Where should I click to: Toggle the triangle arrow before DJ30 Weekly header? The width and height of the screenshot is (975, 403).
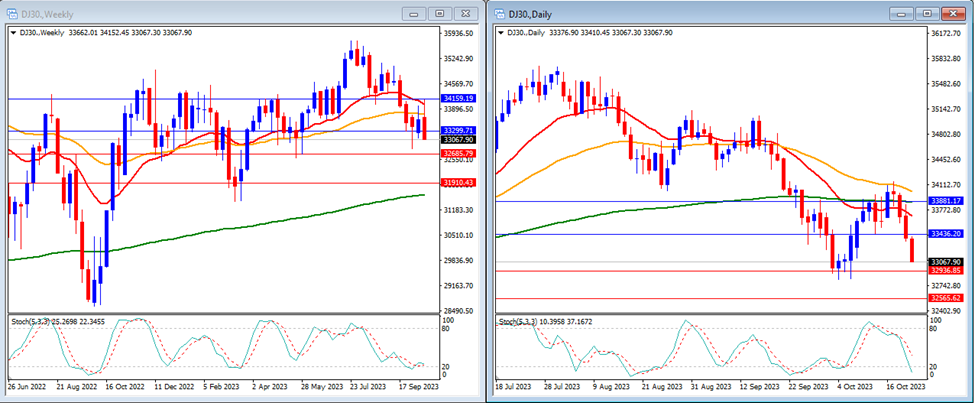pos(14,32)
